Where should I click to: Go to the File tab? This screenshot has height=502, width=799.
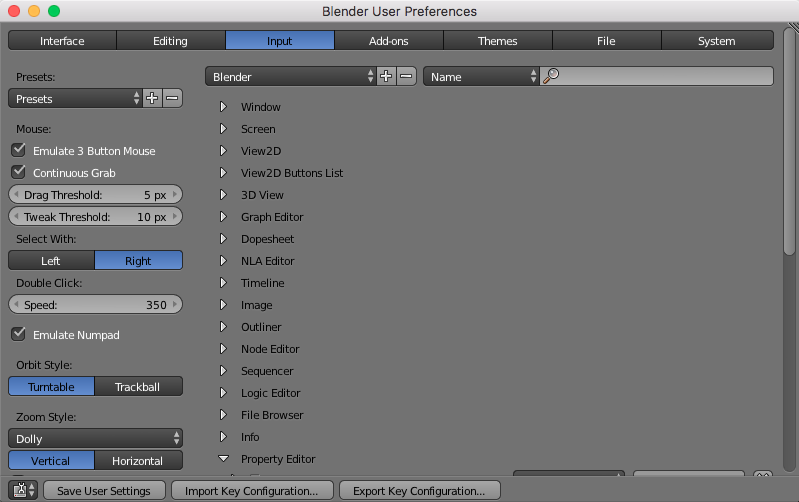click(x=606, y=40)
